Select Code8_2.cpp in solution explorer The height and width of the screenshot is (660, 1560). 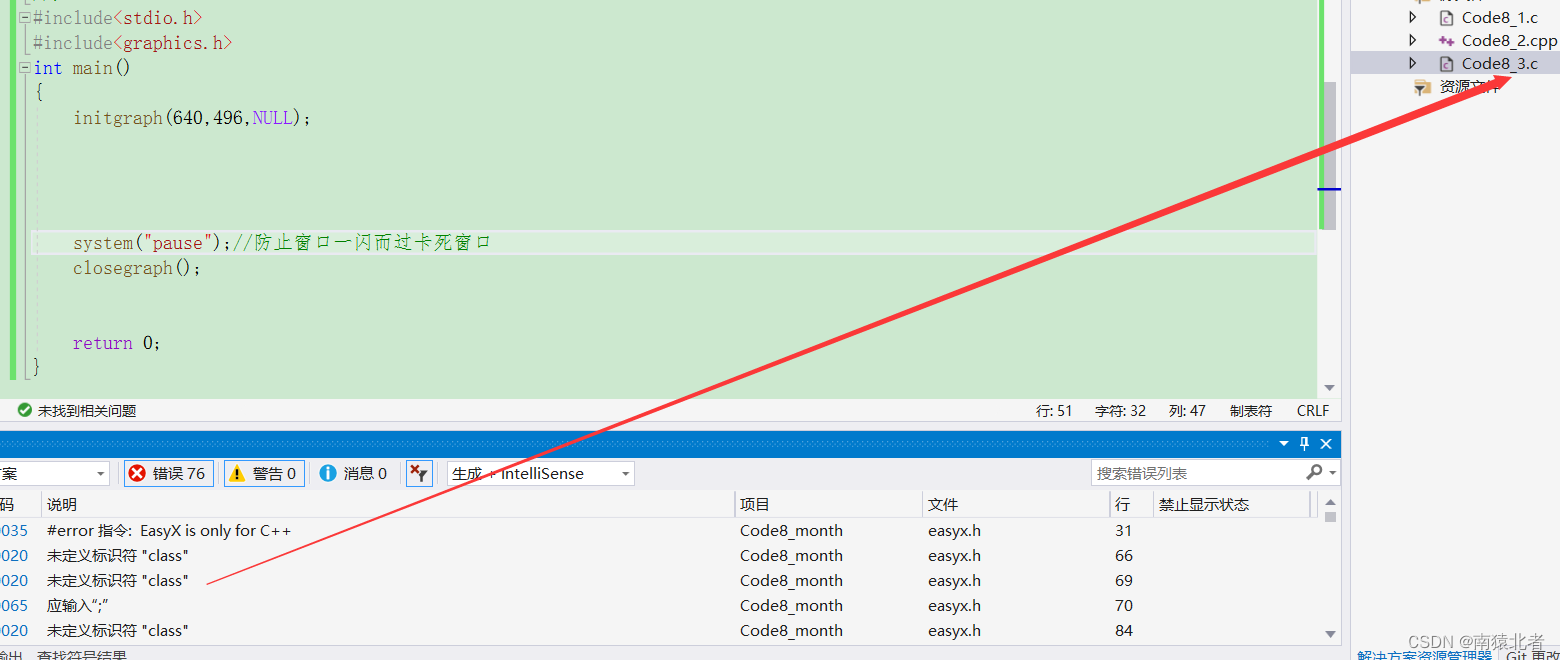tap(1509, 41)
